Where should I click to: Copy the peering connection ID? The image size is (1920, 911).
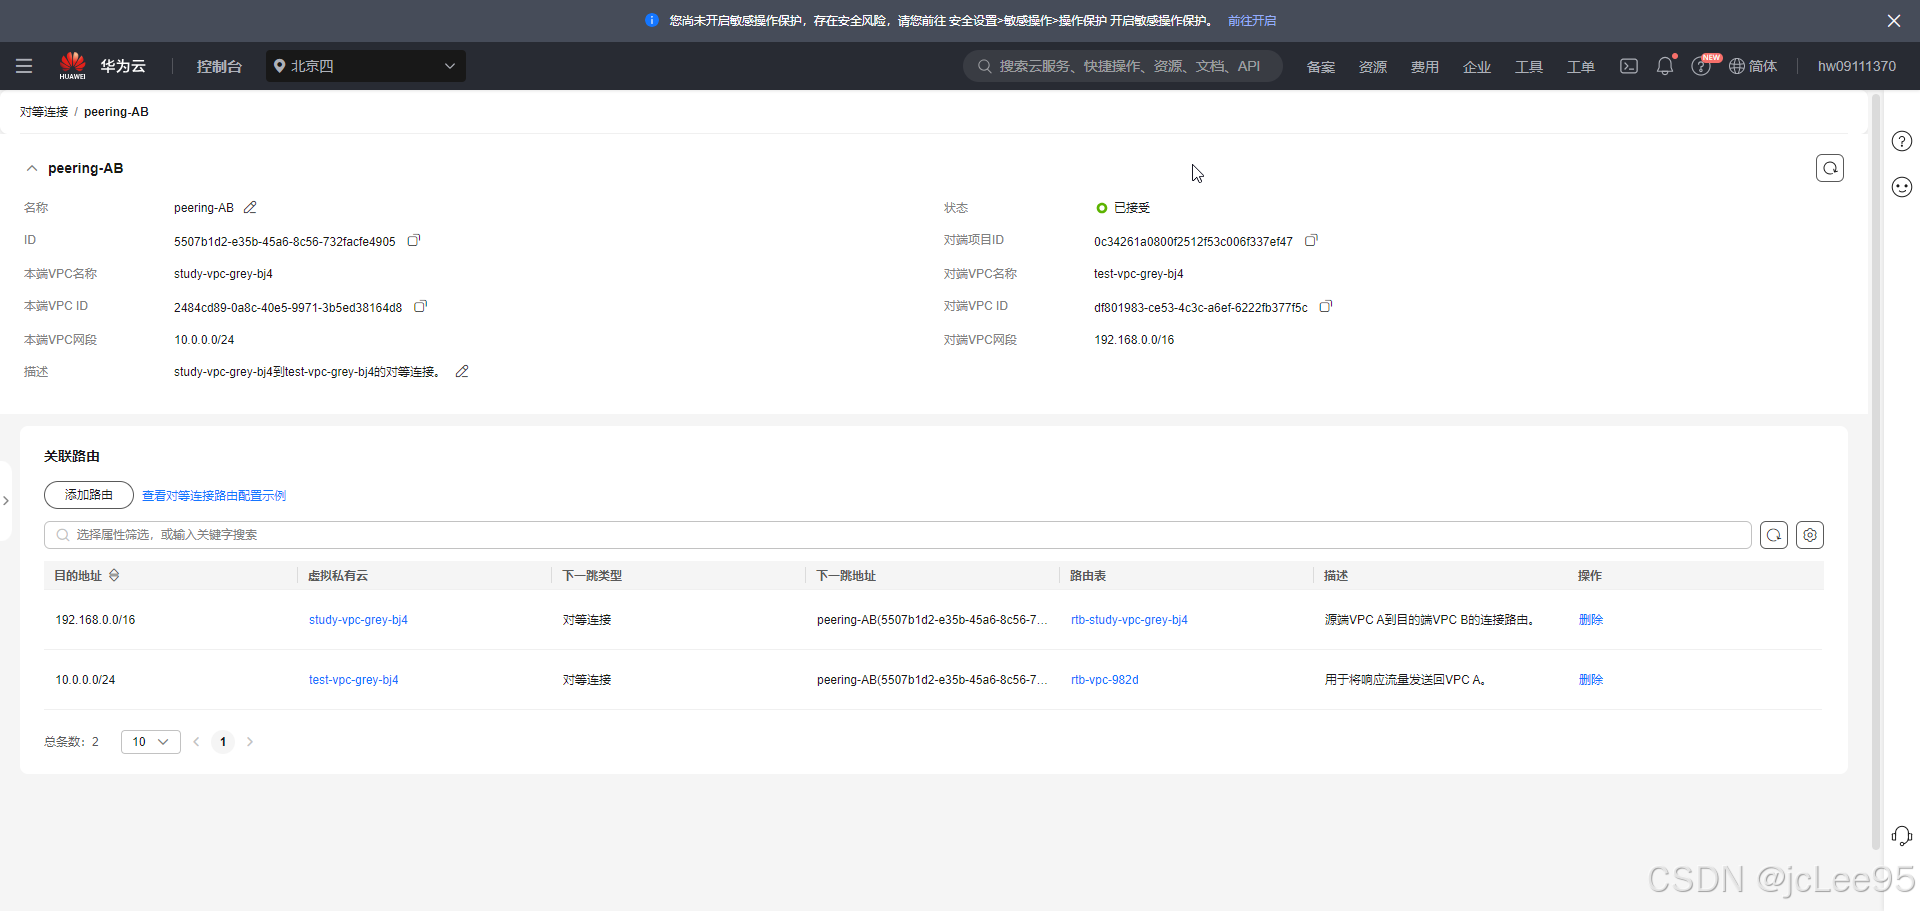(x=414, y=240)
